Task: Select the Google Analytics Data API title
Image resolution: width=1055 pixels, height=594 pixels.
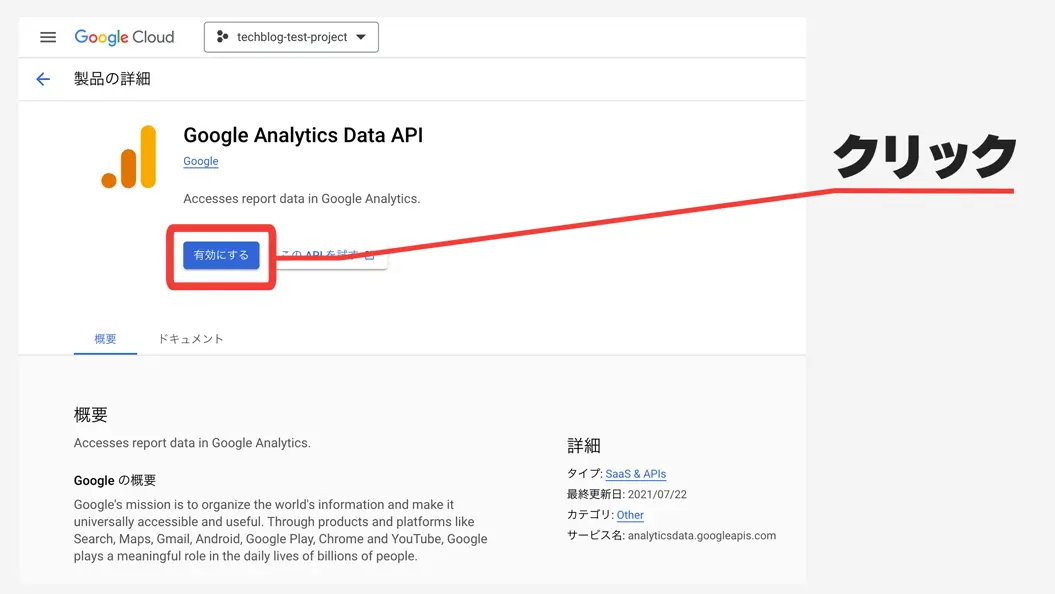Action: [x=303, y=135]
